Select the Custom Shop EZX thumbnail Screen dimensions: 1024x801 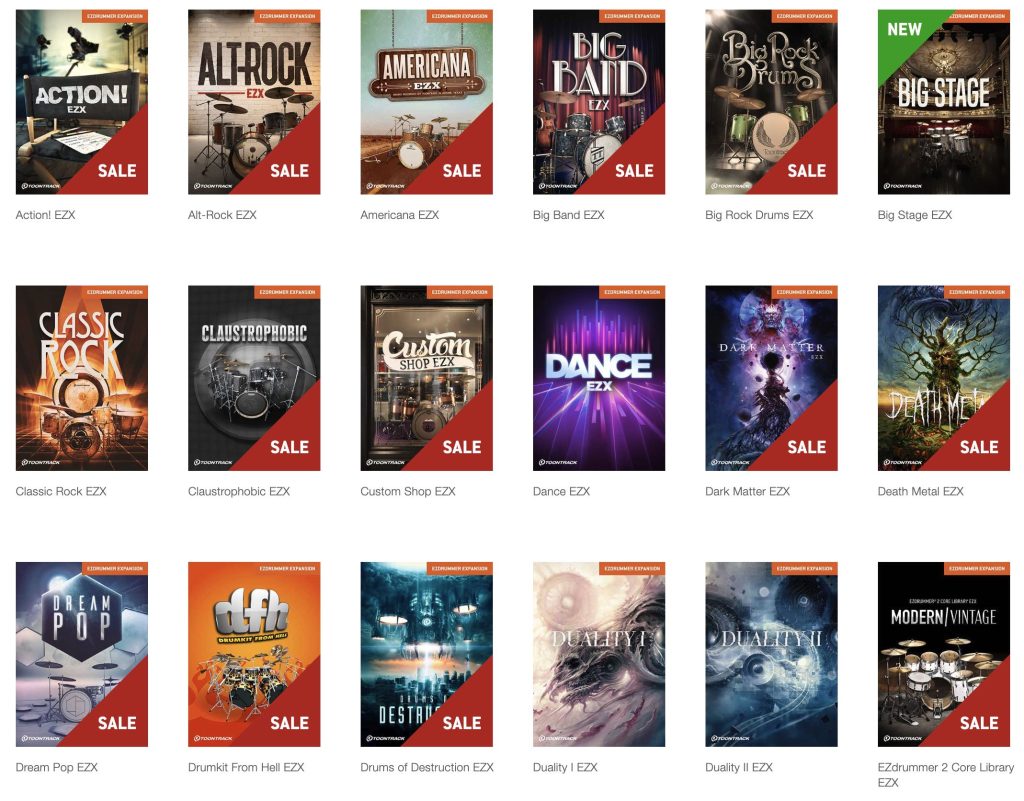426,378
